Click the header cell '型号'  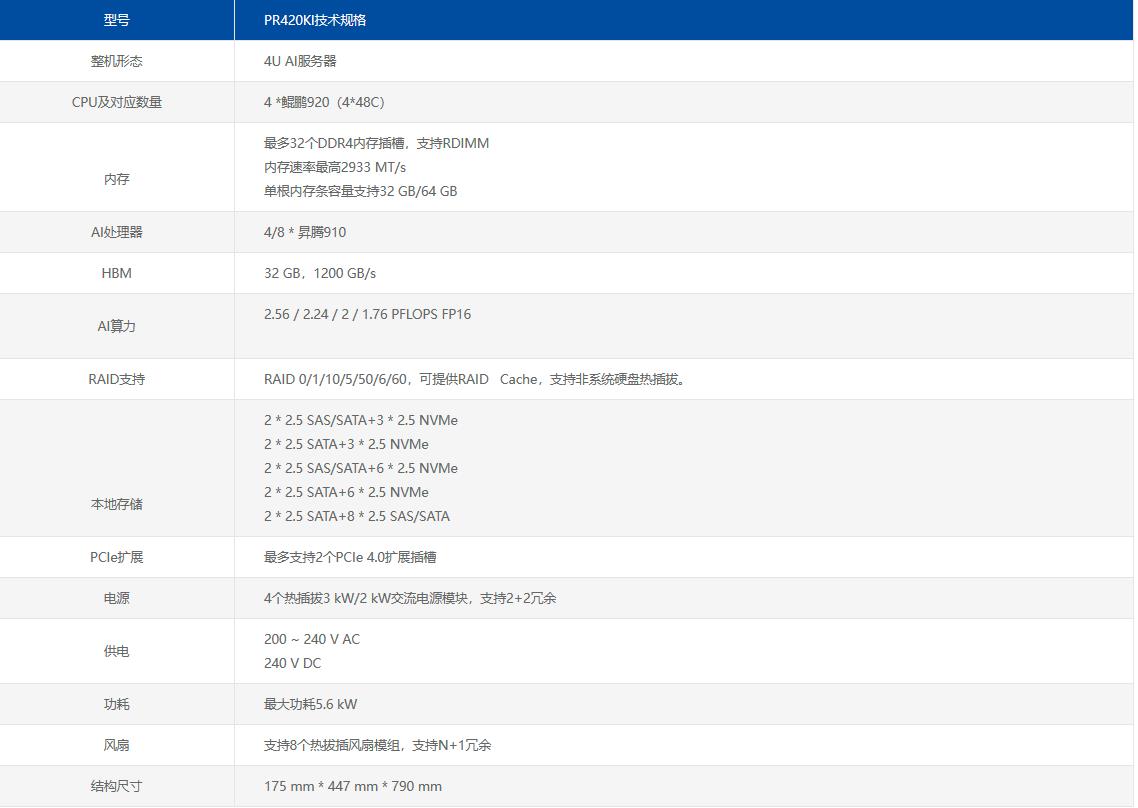click(117, 20)
